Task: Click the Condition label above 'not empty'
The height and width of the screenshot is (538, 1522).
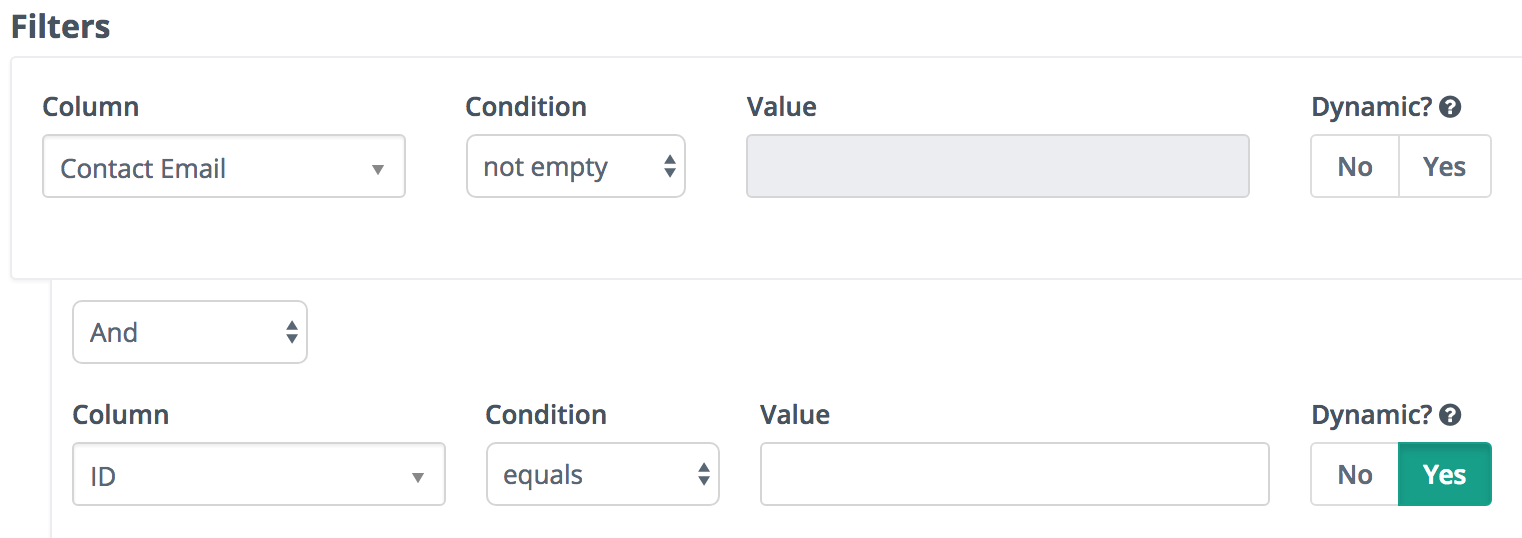Action: [x=526, y=107]
